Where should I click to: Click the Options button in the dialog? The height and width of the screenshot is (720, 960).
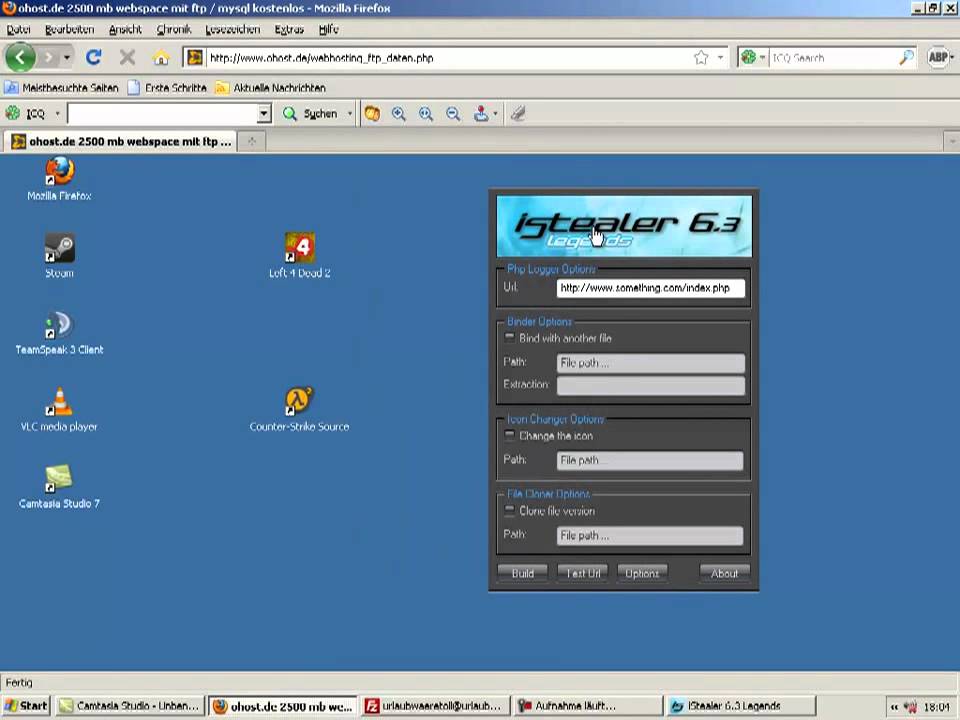(642, 573)
